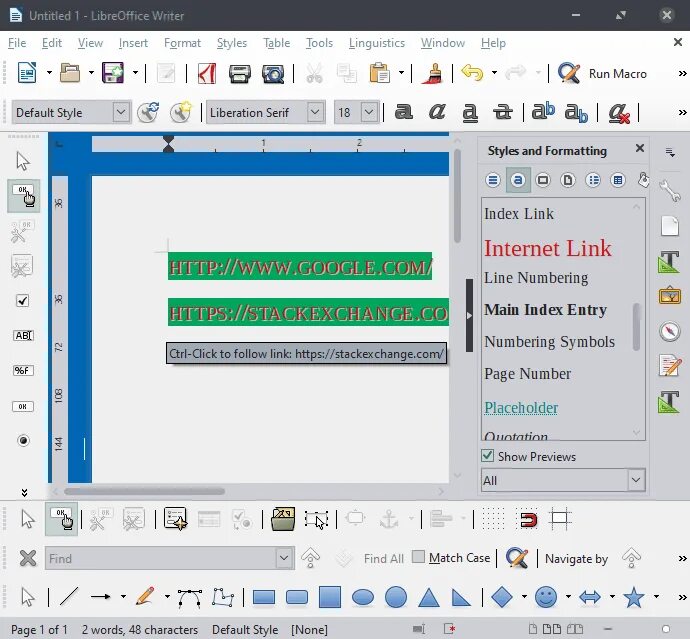Apply Subscript formatting
Image resolution: width=690 pixels, height=639 pixels.
pos(576,113)
